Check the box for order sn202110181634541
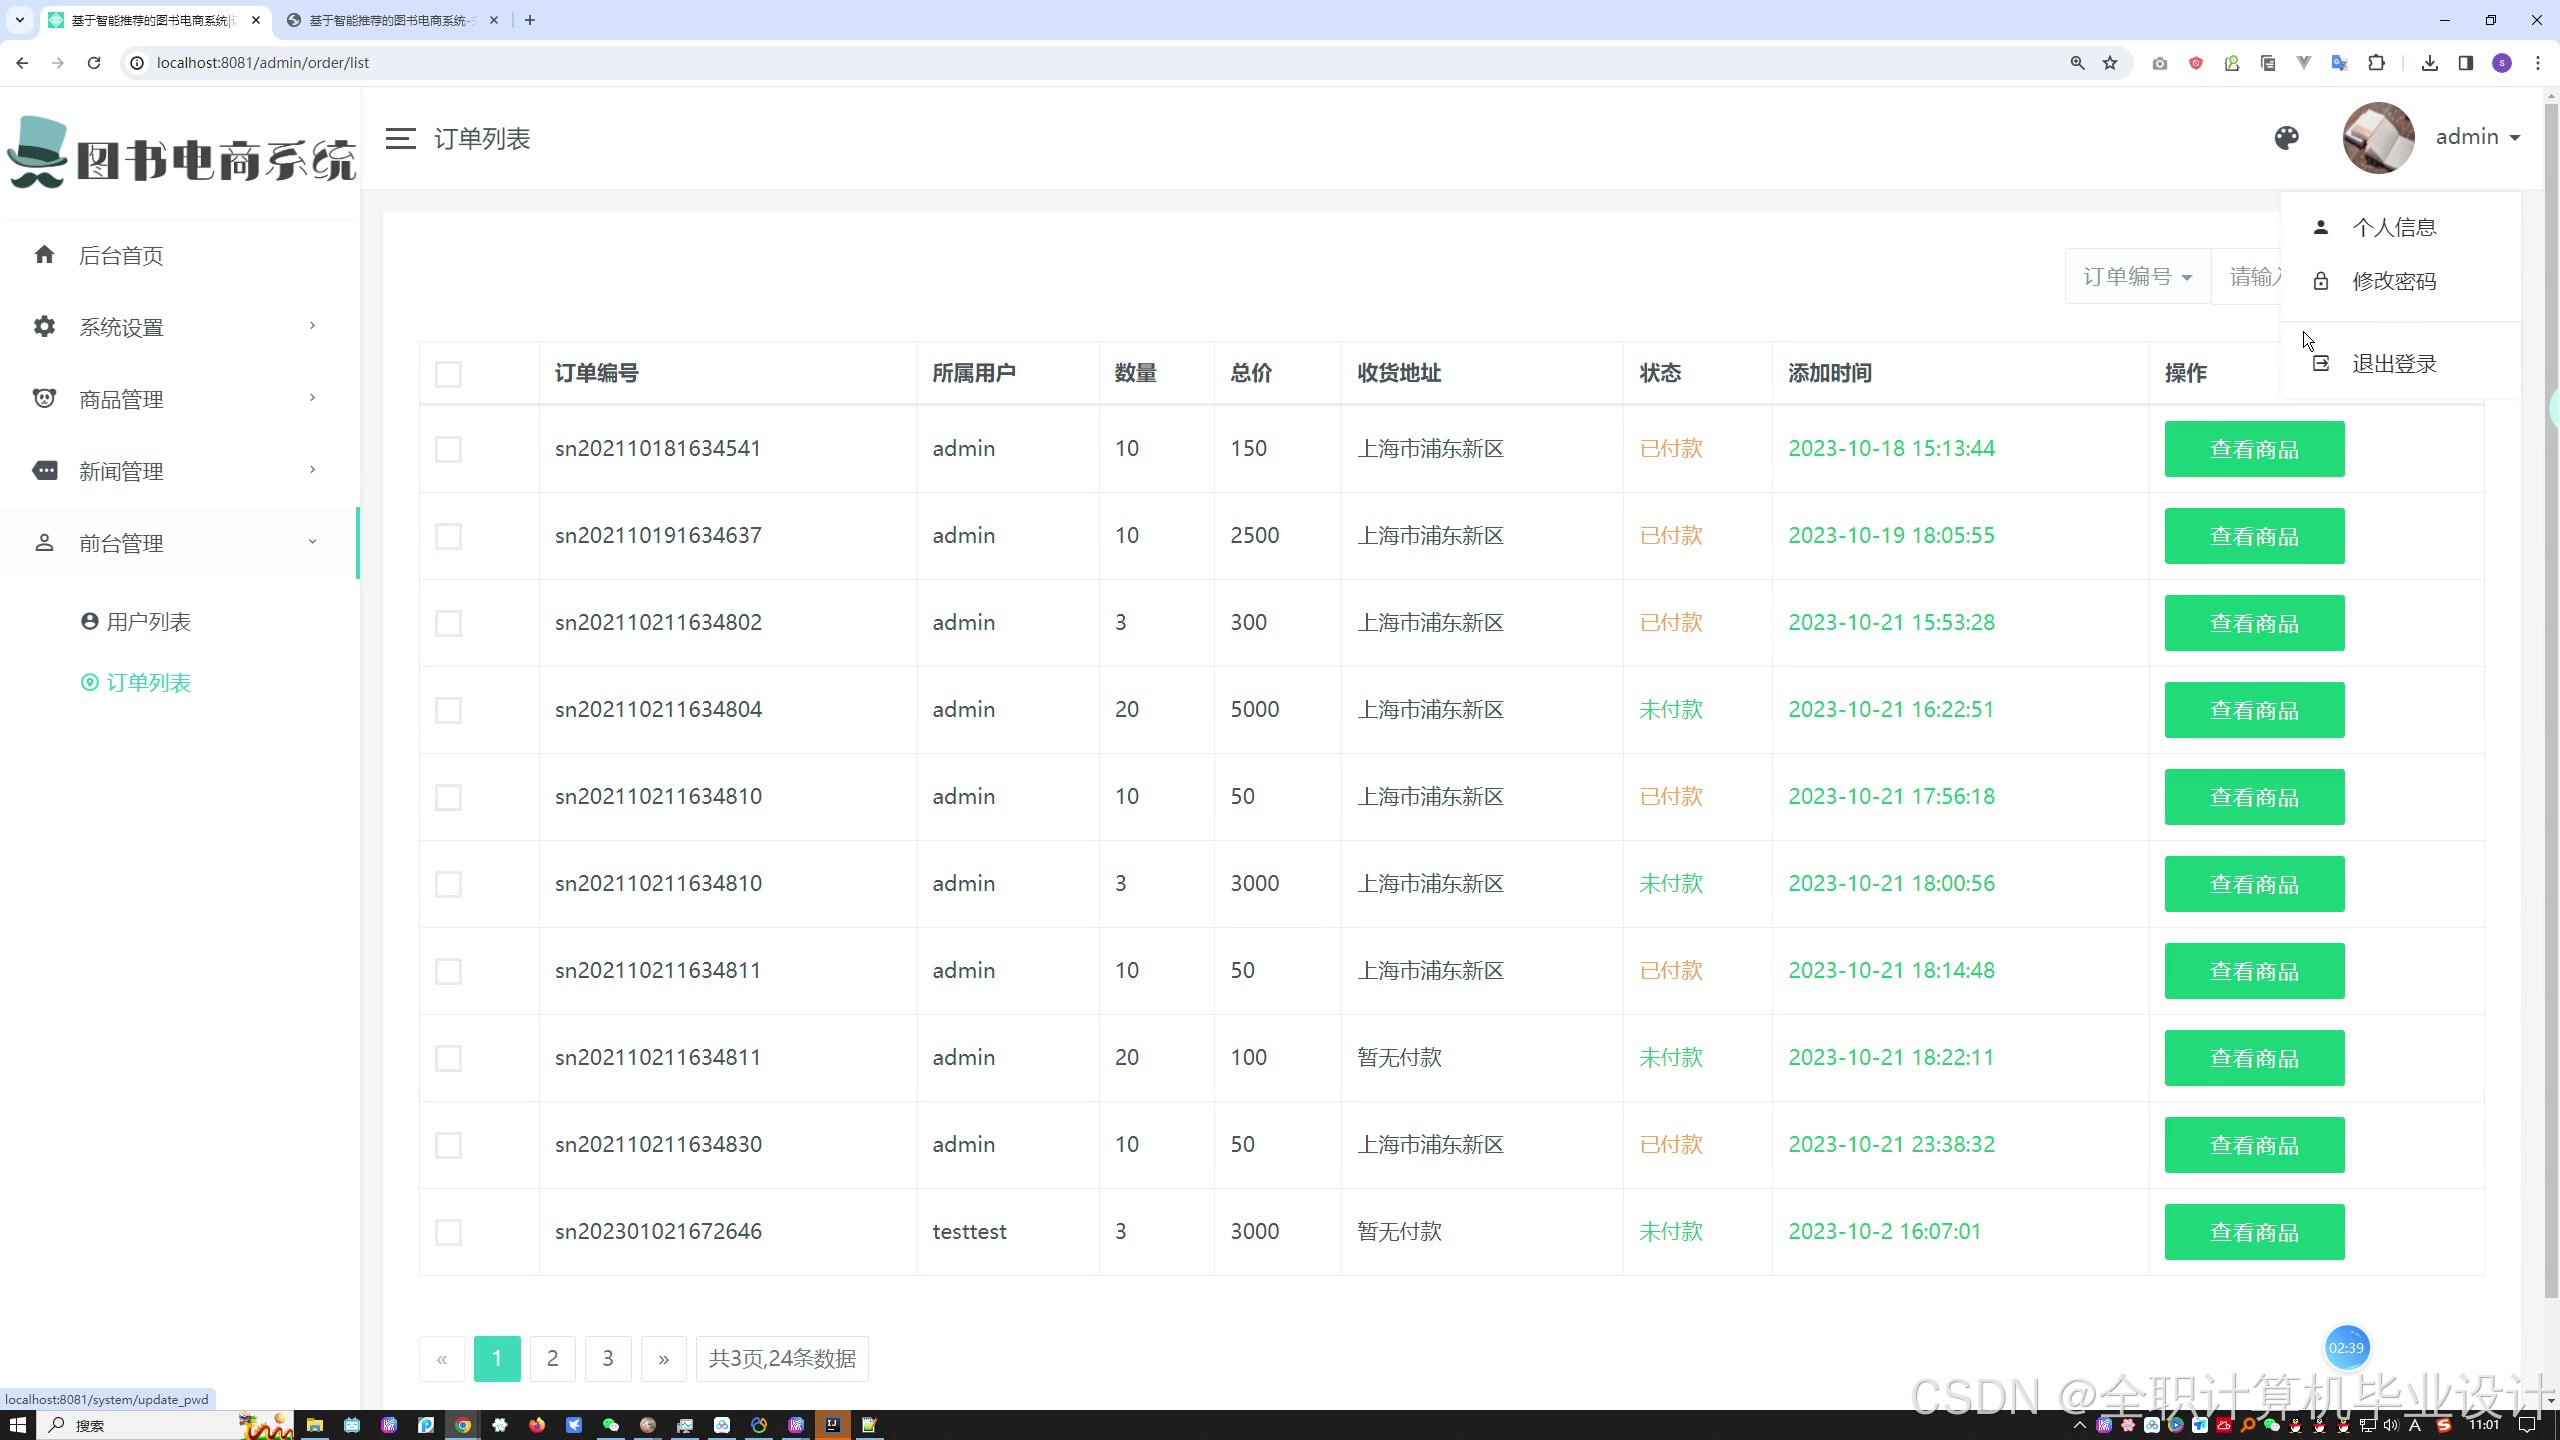 (448, 449)
